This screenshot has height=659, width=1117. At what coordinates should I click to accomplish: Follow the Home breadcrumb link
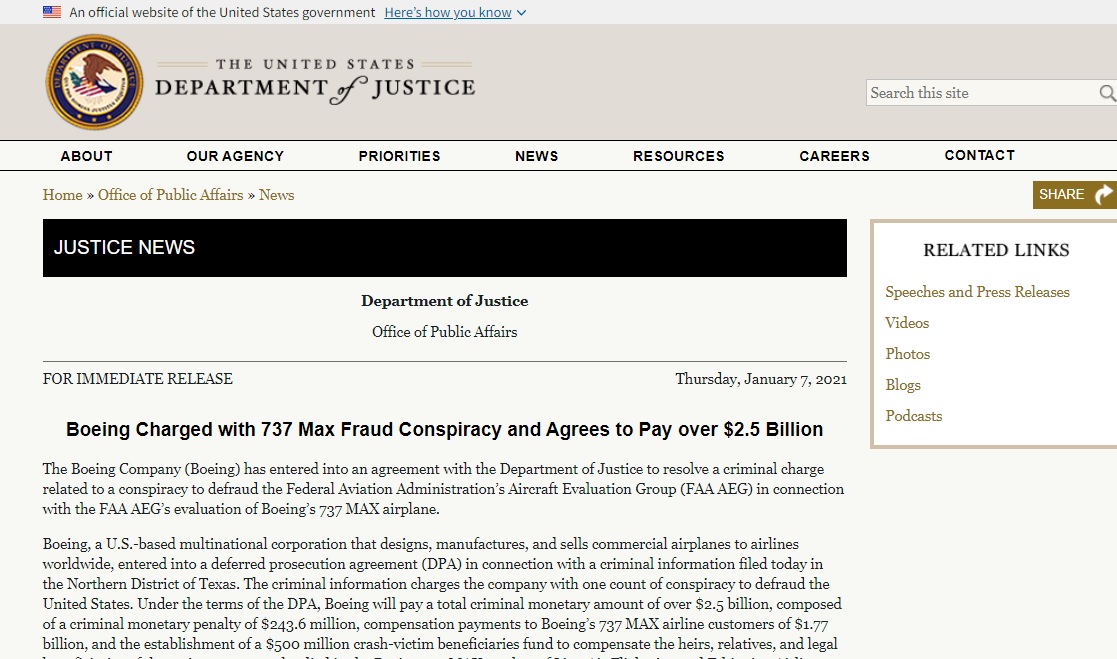pyautogui.click(x=63, y=194)
